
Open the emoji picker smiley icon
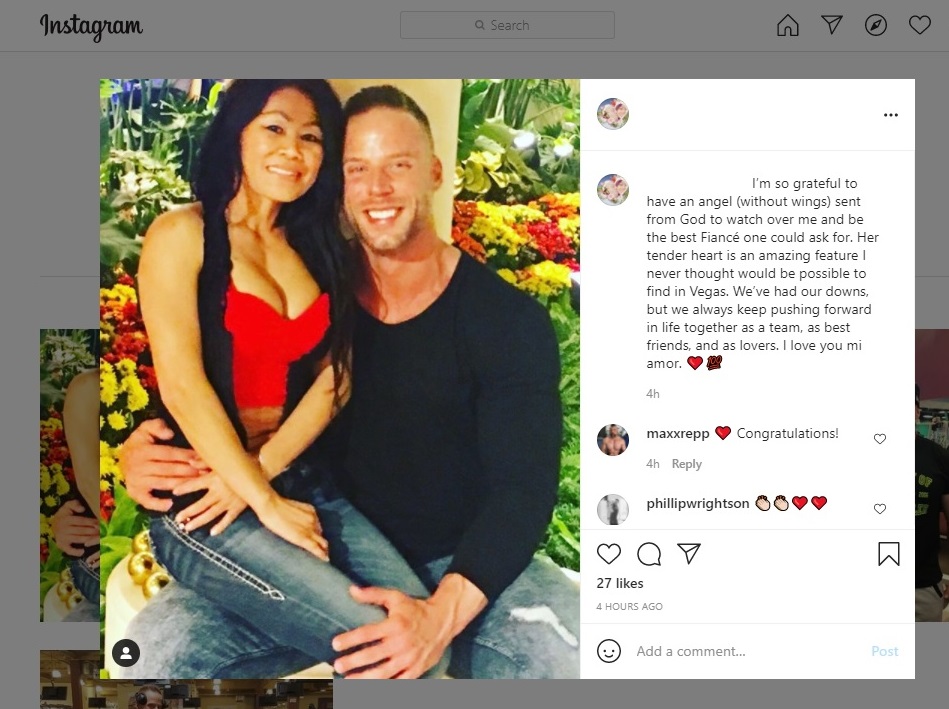(x=608, y=651)
